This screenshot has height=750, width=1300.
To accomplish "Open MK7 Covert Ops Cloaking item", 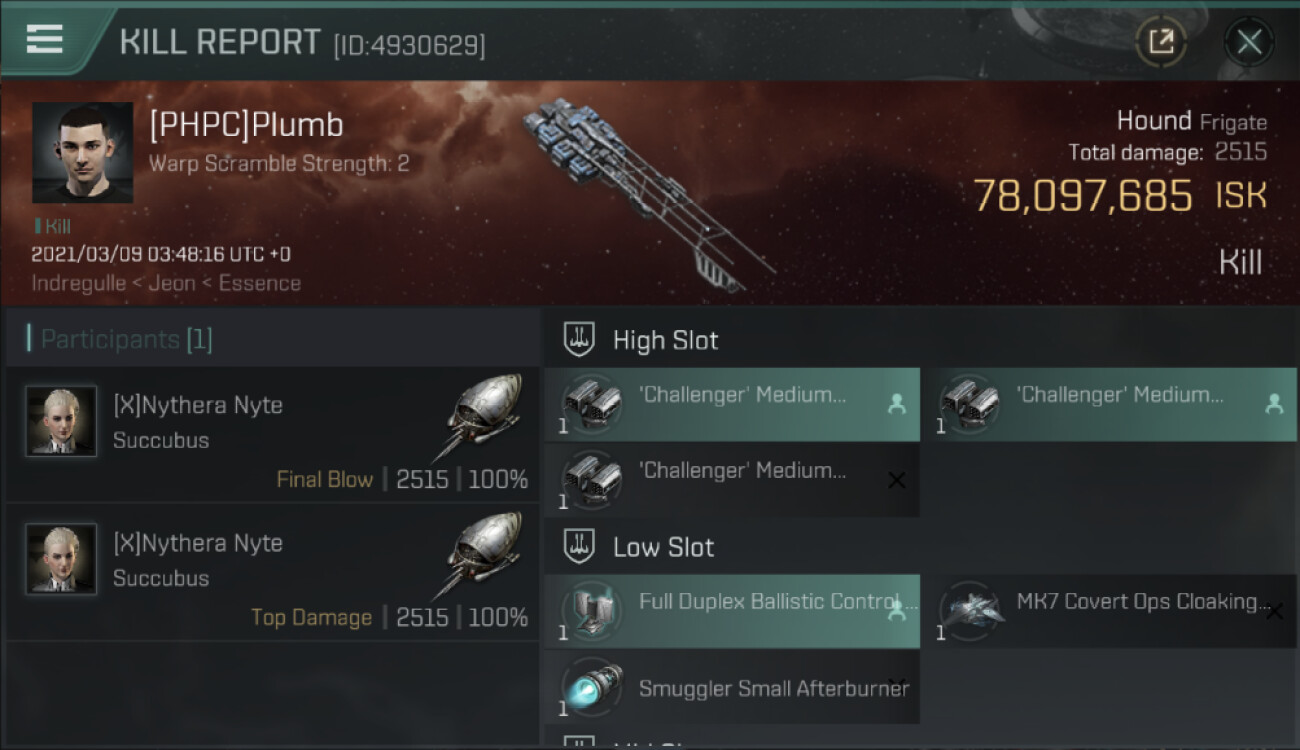I will (x=1109, y=611).
